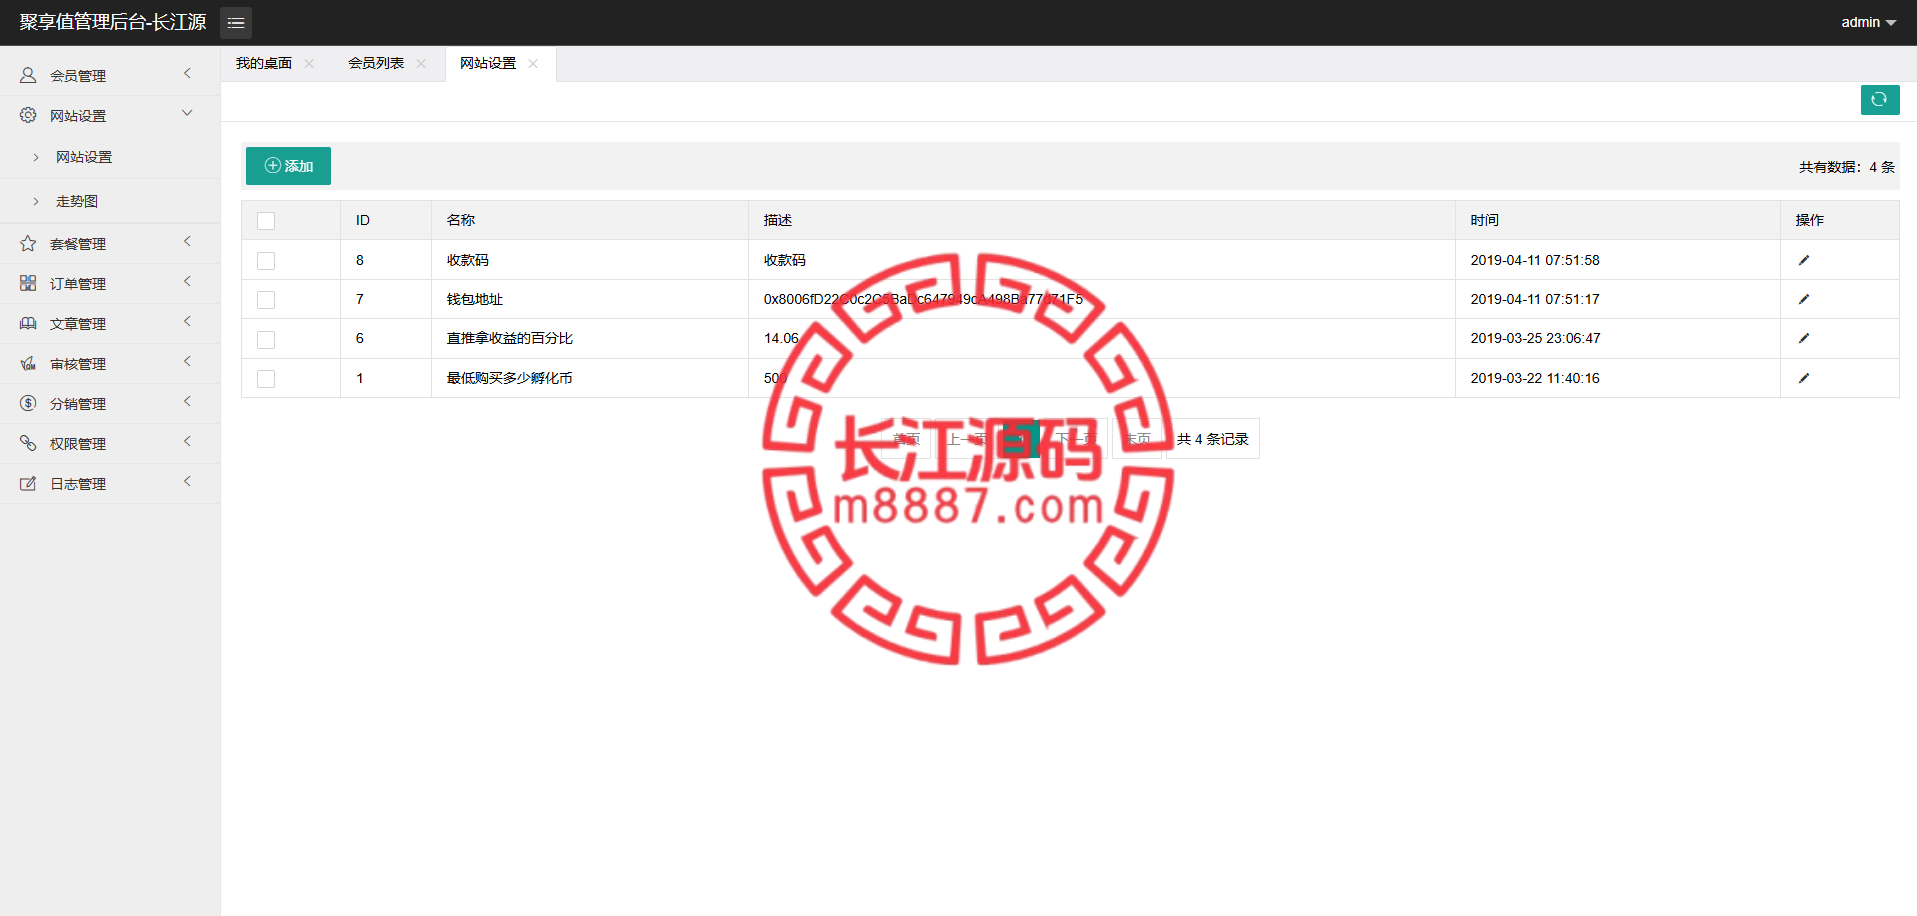
Task: Click the 聚享值管理后台-长江源 title
Action: click(x=113, y=22)
